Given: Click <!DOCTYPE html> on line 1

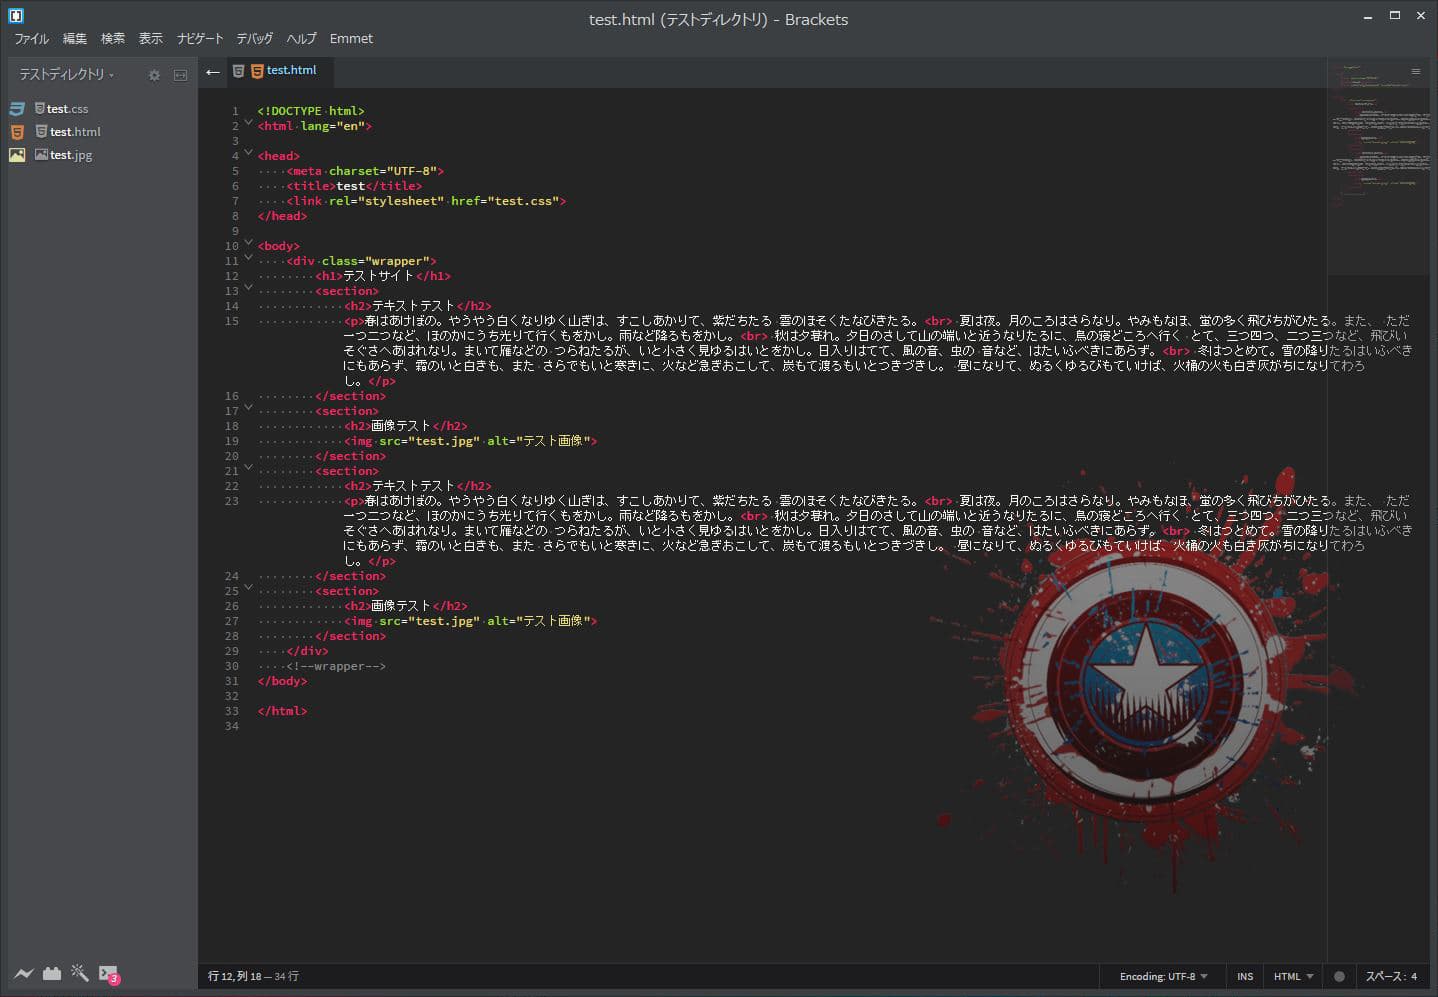Looking at the screenshot, I should pos(311,111).
